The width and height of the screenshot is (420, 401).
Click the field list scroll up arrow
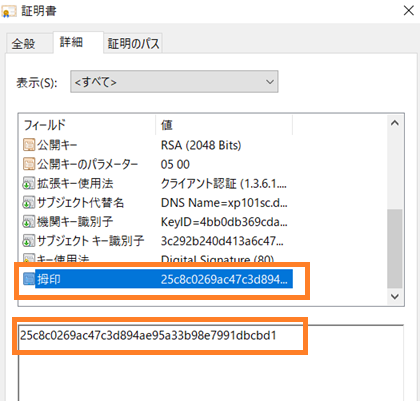(x=395, y=123)
